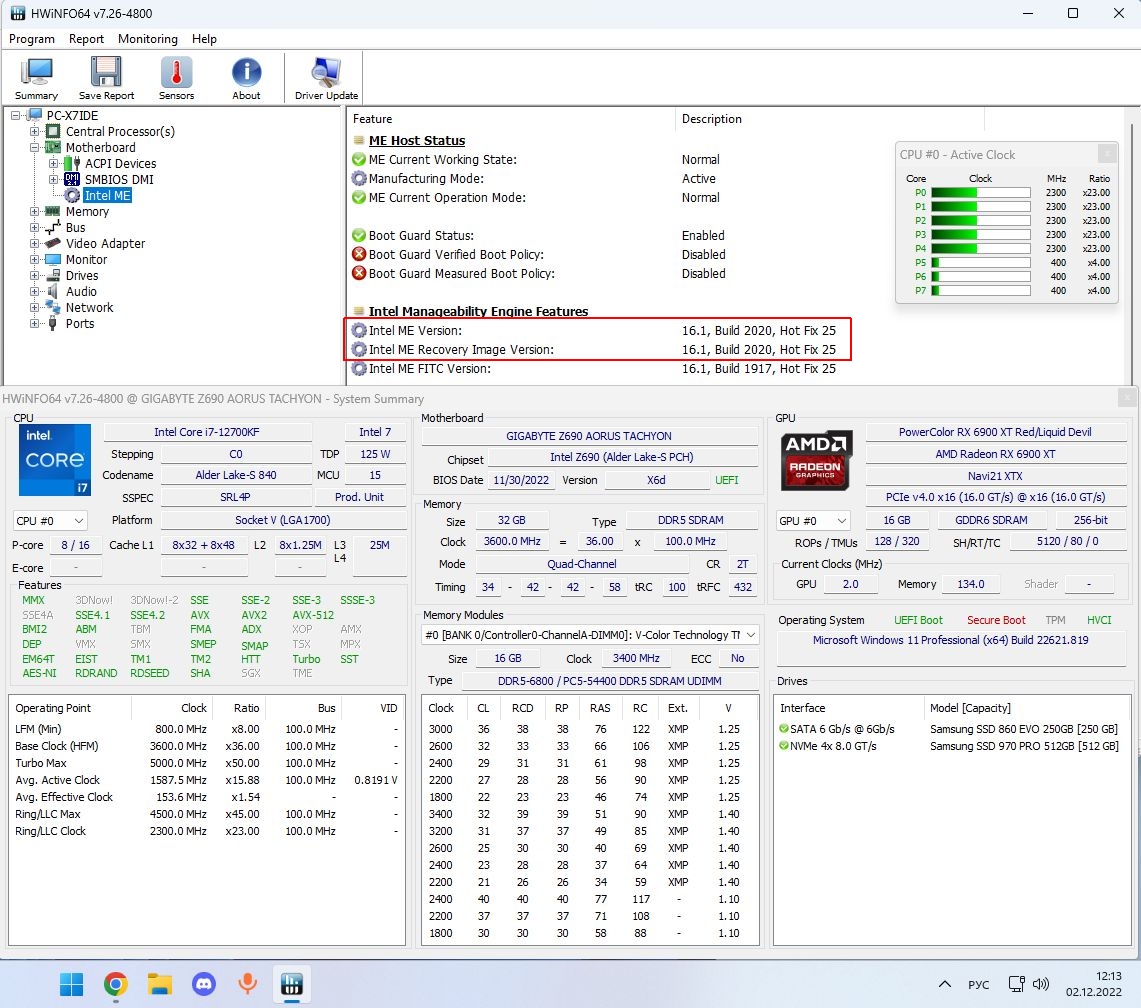Expand the Video Adapter tree node
1141x1008 pixels.
pyautogui.click(x=34, y=244)
